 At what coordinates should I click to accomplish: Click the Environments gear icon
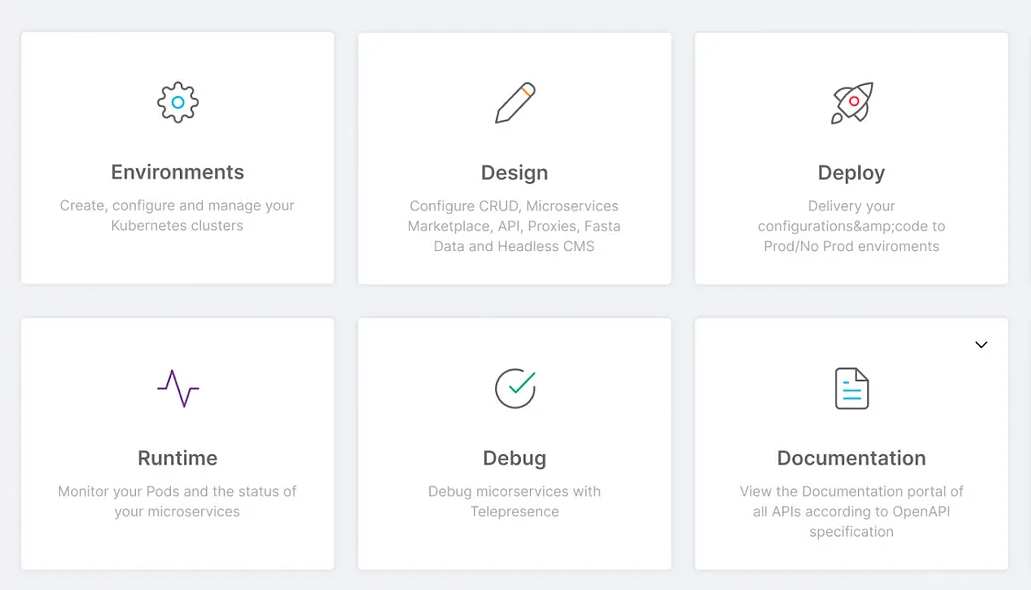177,101
